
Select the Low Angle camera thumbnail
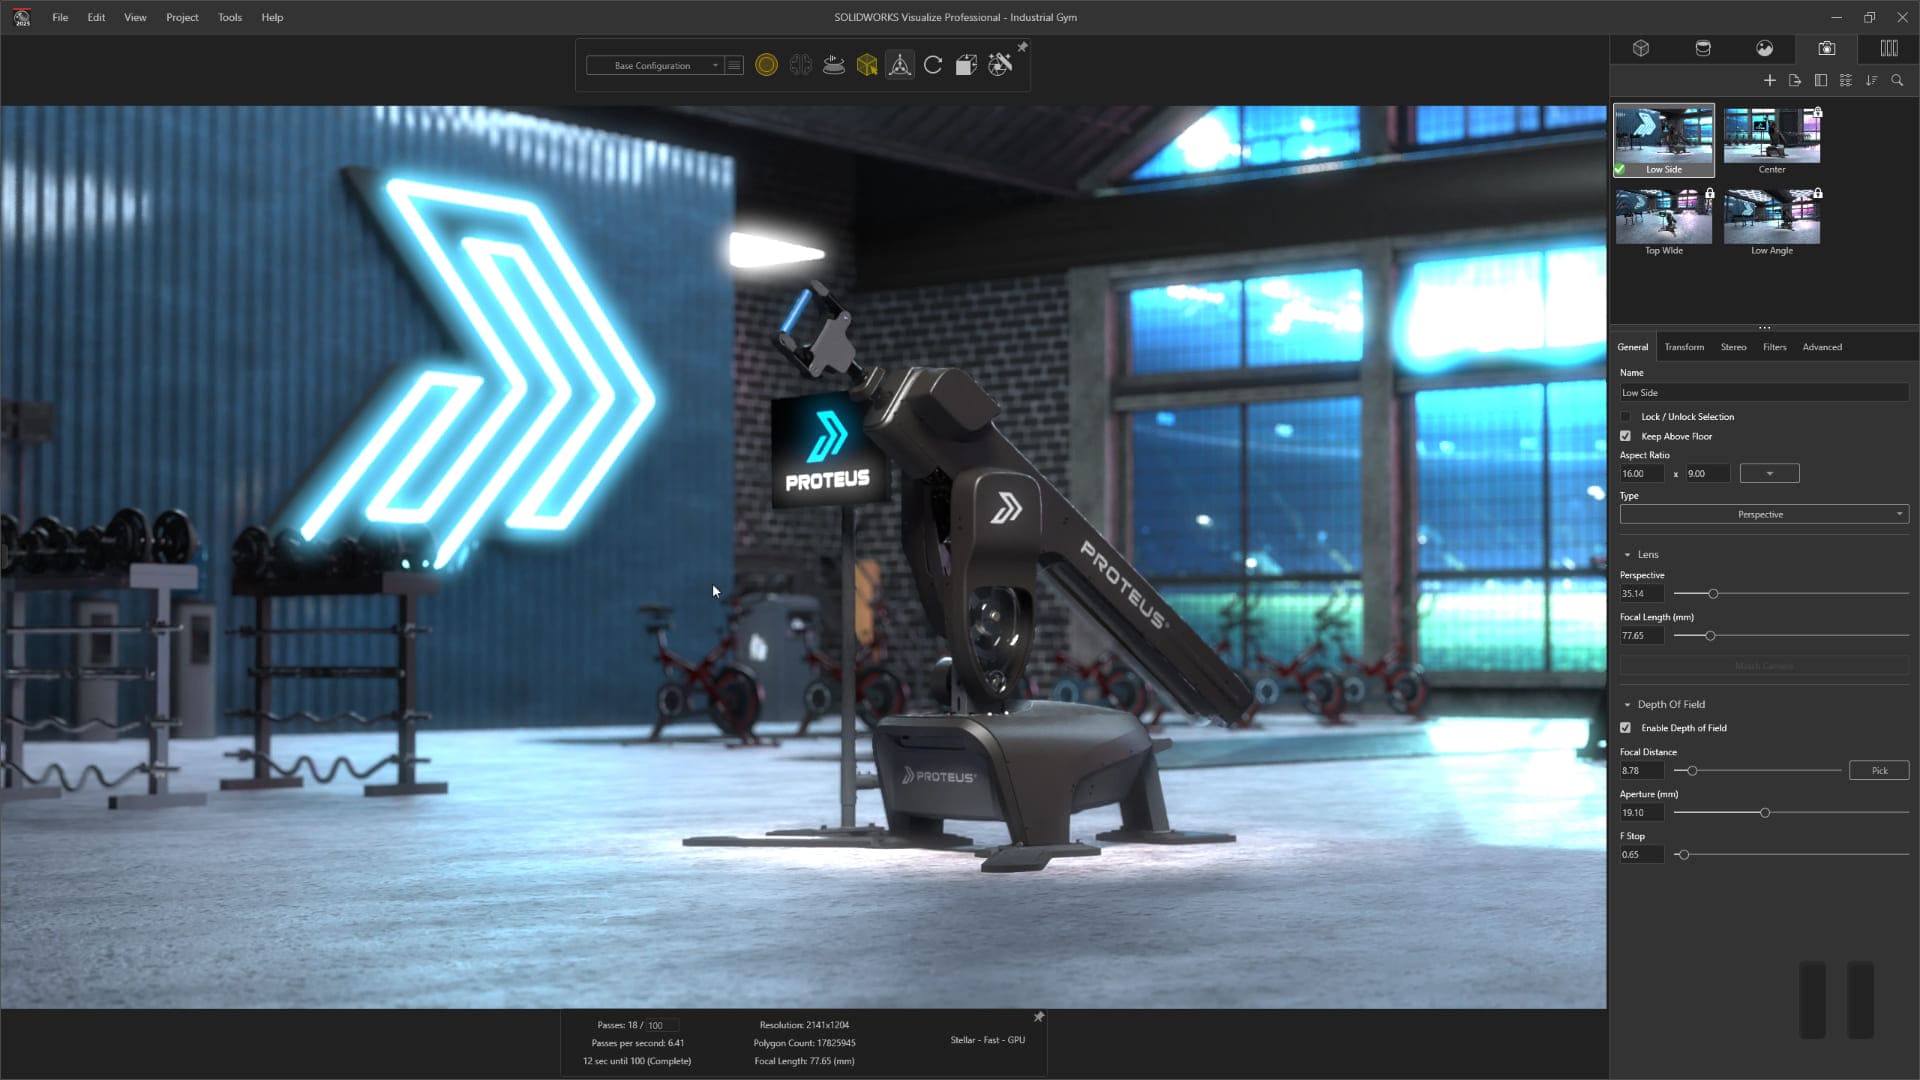pos(1772,217)
